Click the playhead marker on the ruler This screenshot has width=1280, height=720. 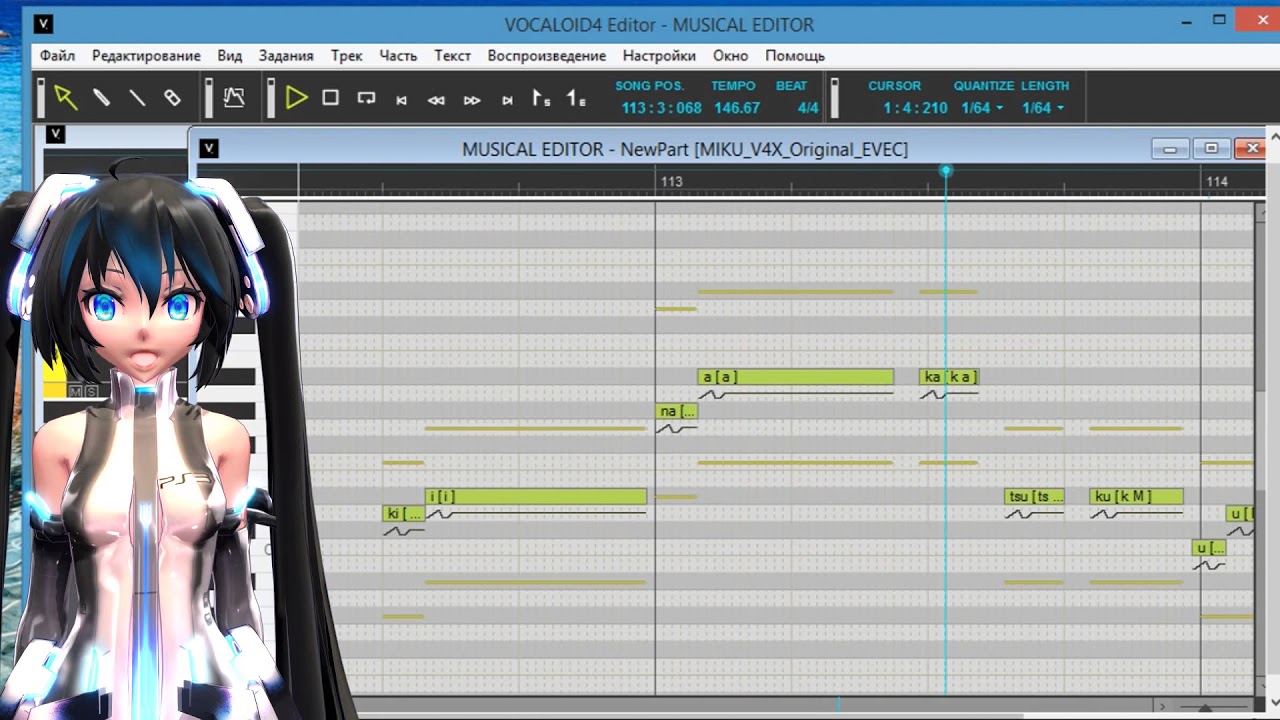[945, 172]
